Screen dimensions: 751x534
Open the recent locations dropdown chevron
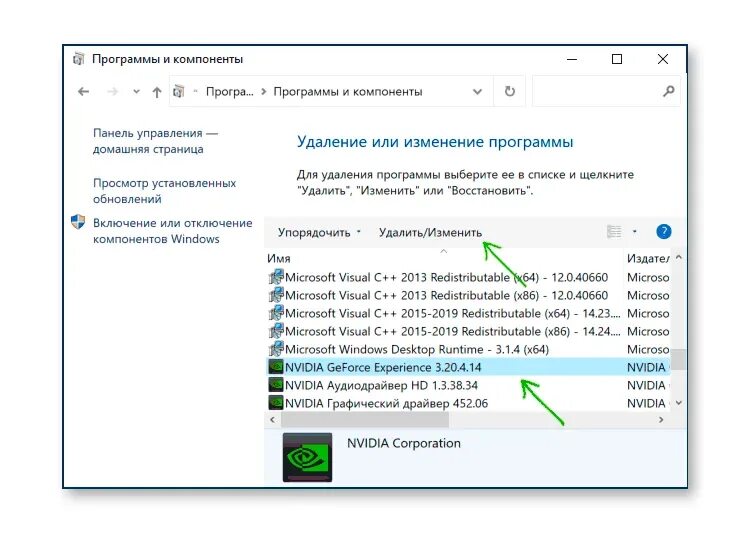[137, 91]
